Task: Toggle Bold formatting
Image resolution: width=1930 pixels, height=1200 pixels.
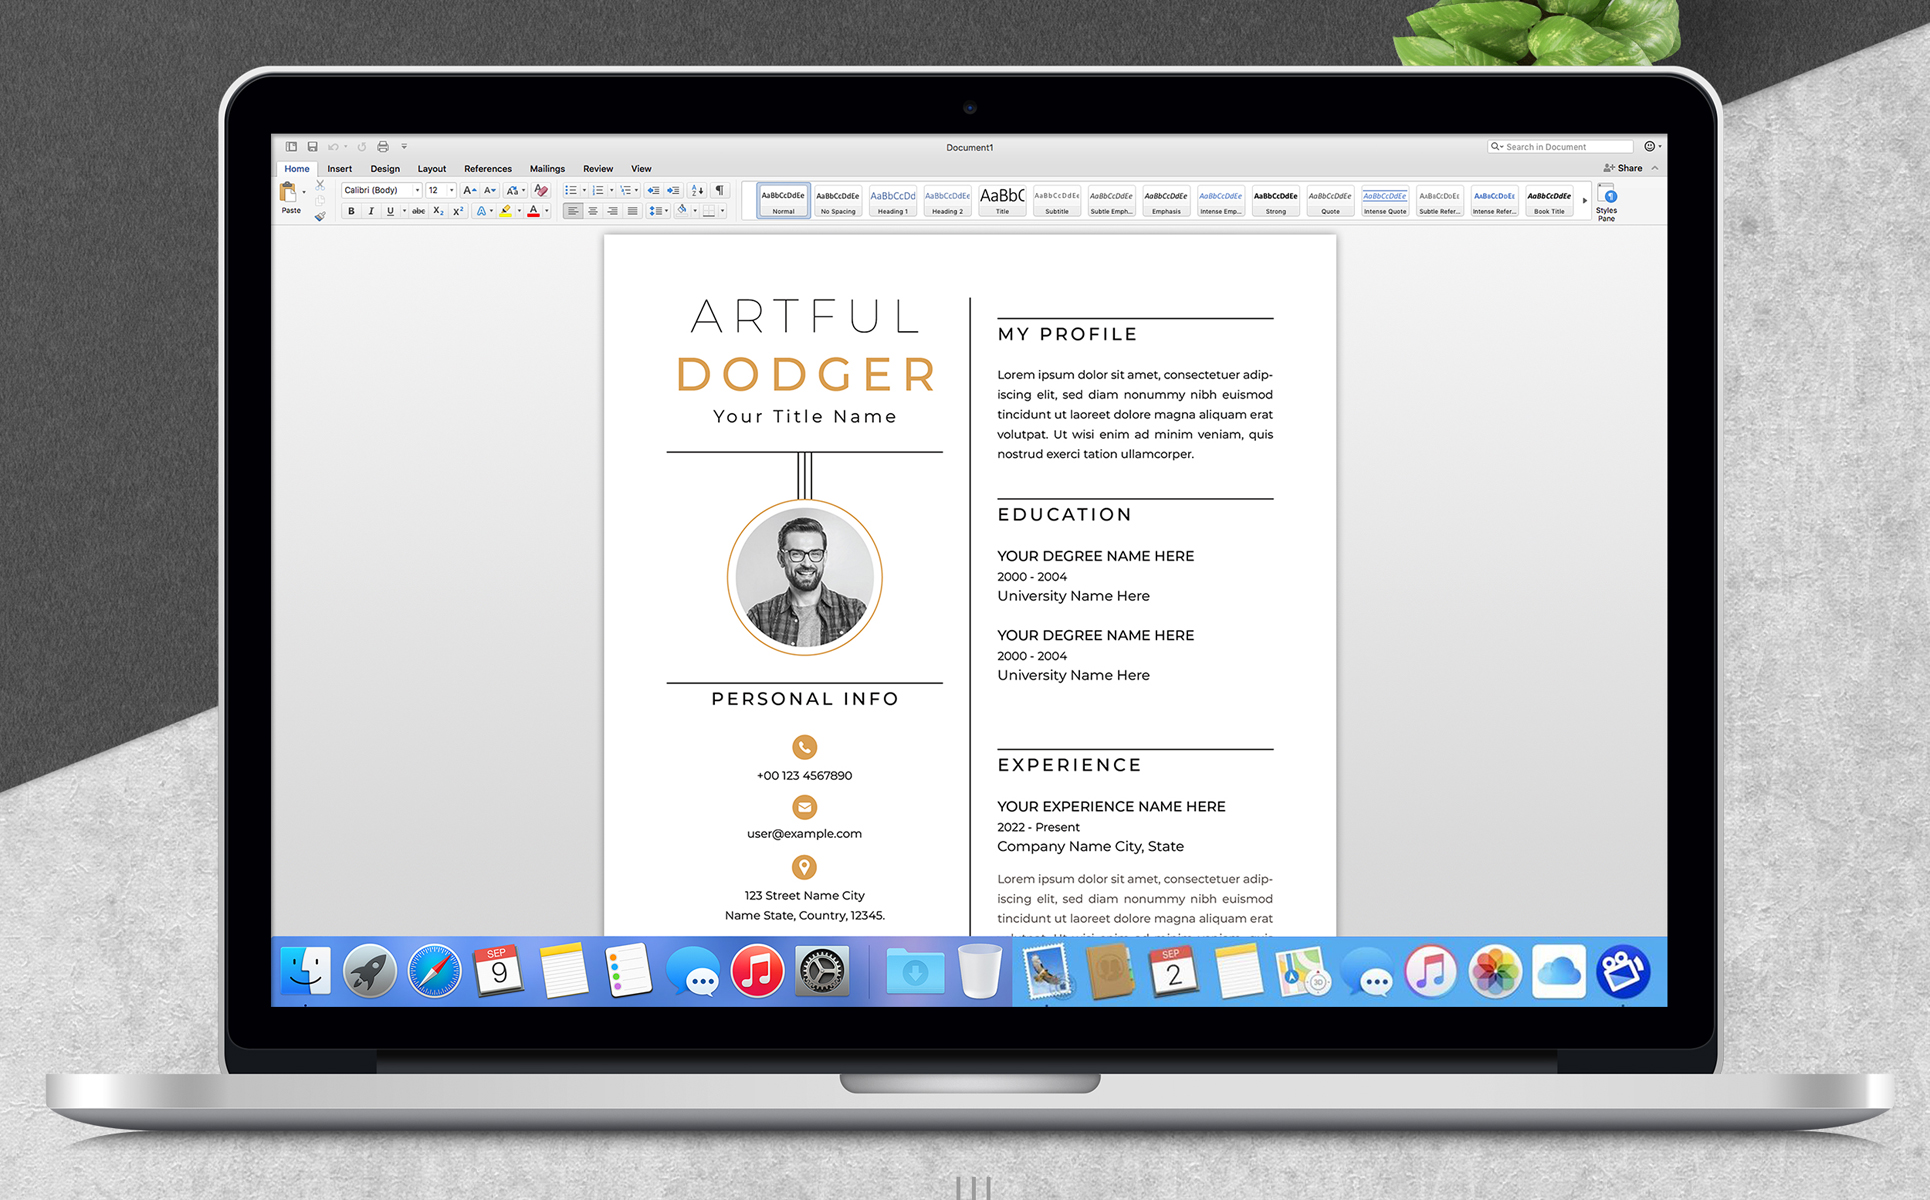Action: coord(351,211)
